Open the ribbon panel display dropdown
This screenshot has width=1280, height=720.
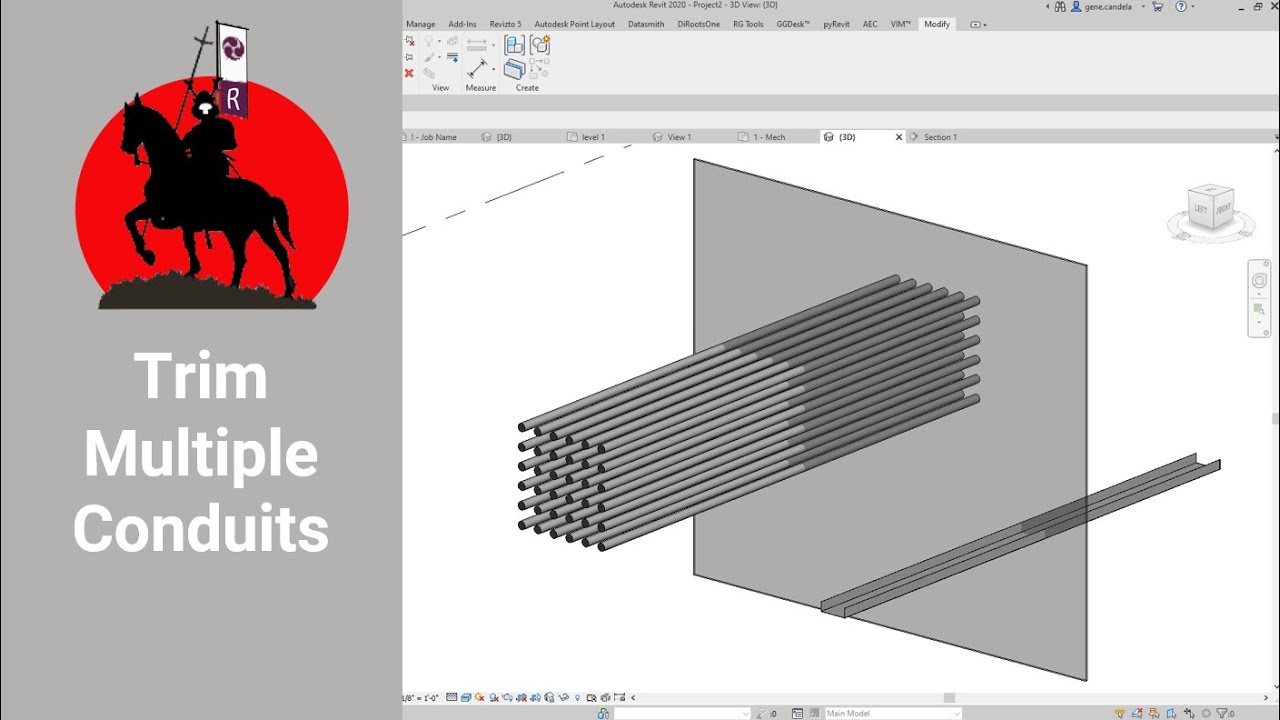978,24
